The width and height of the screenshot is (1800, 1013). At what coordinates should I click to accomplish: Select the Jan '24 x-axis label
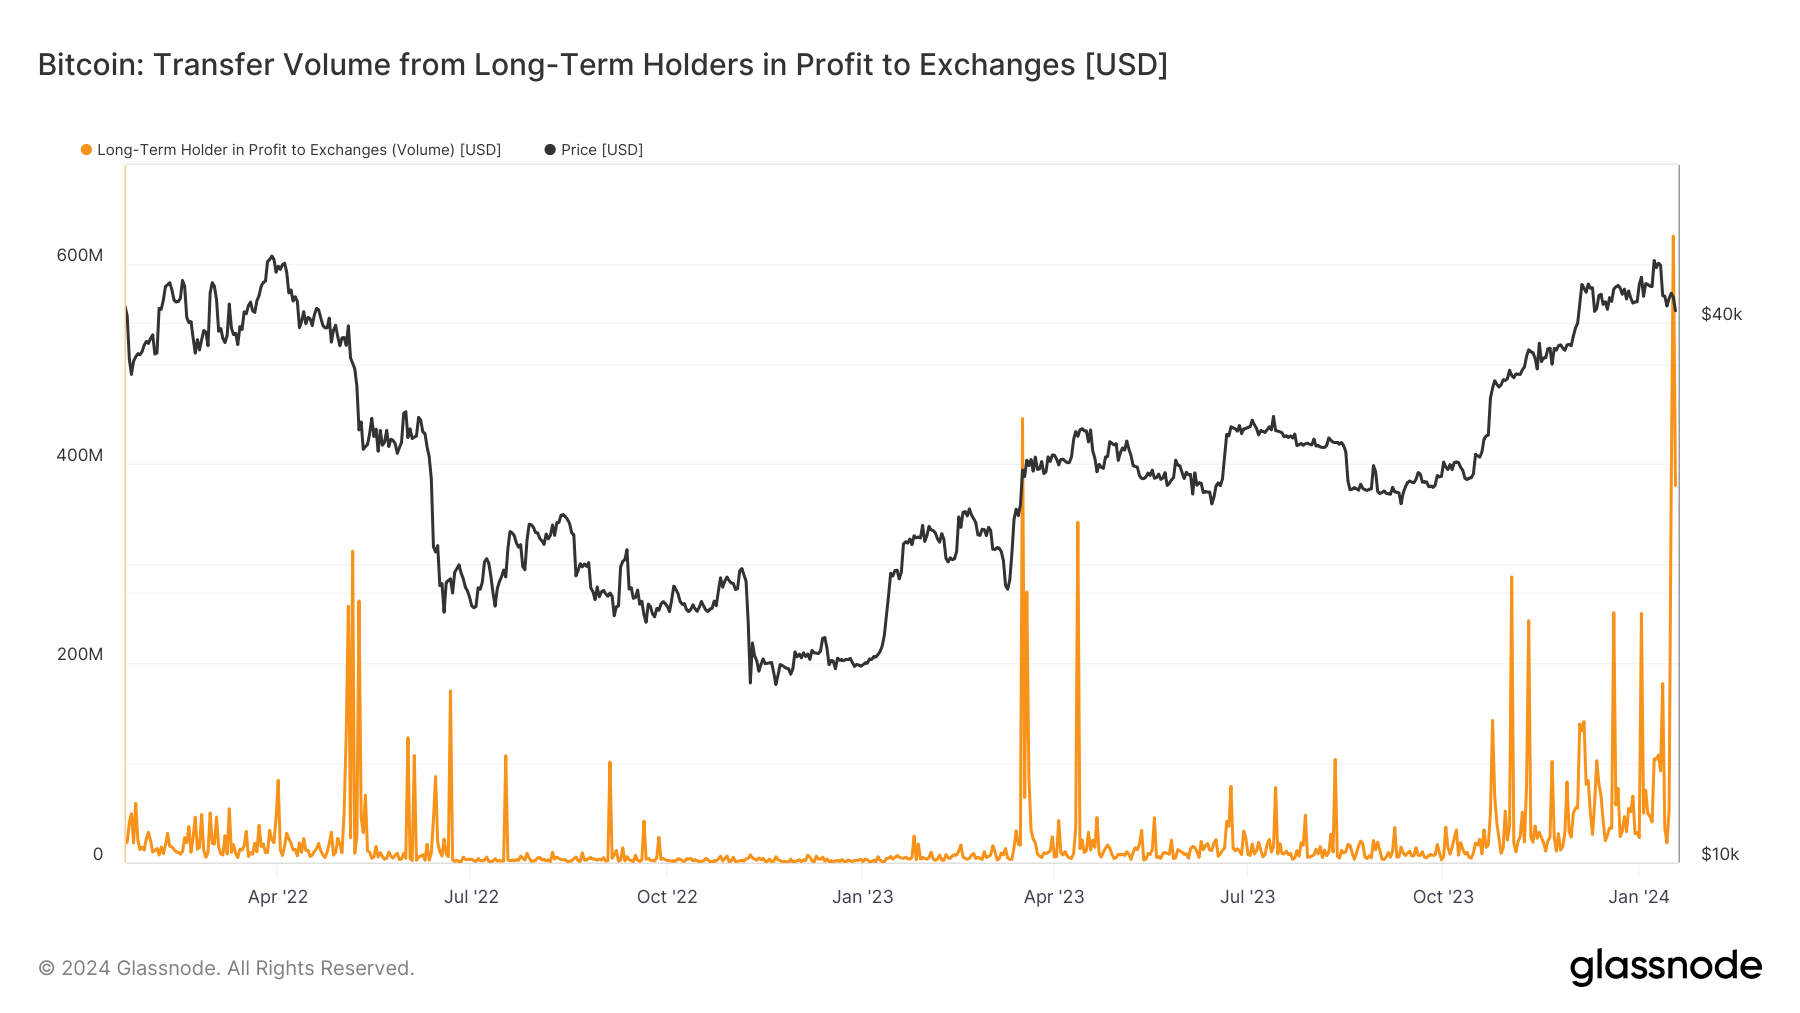1638,897
